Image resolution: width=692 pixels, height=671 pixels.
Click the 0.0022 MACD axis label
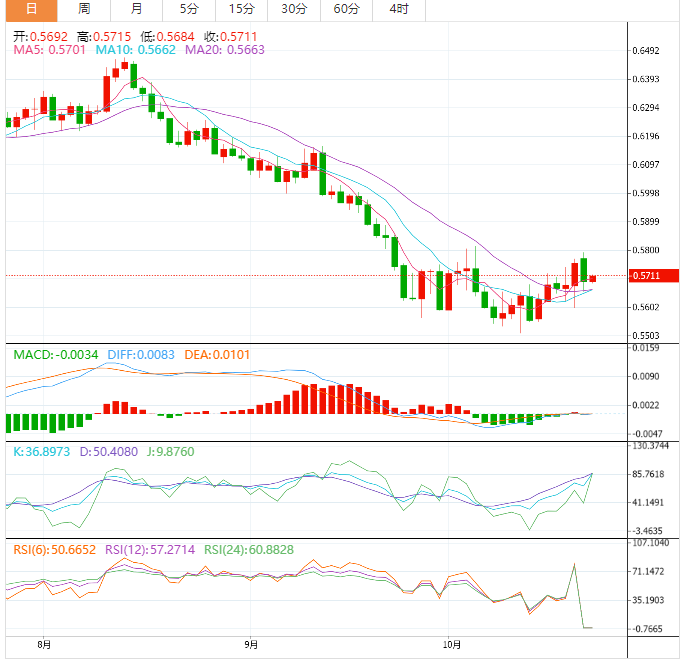click(646, 405)
